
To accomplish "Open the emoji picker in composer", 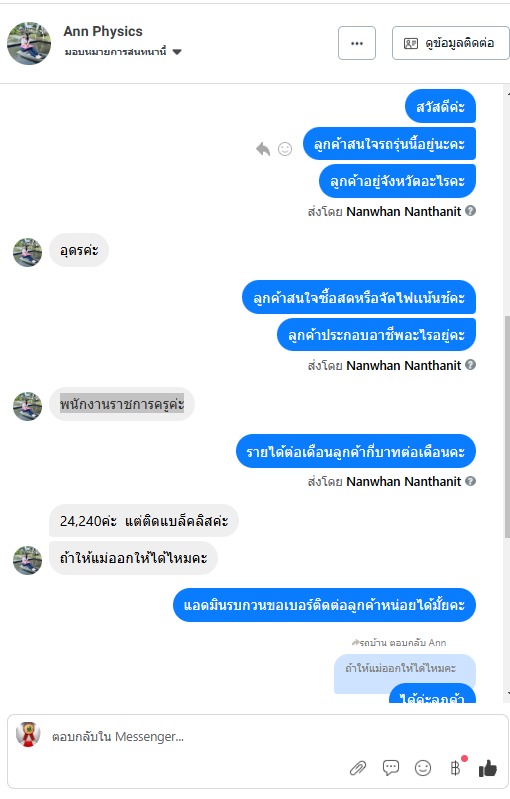I will click(x=423, y=768).
